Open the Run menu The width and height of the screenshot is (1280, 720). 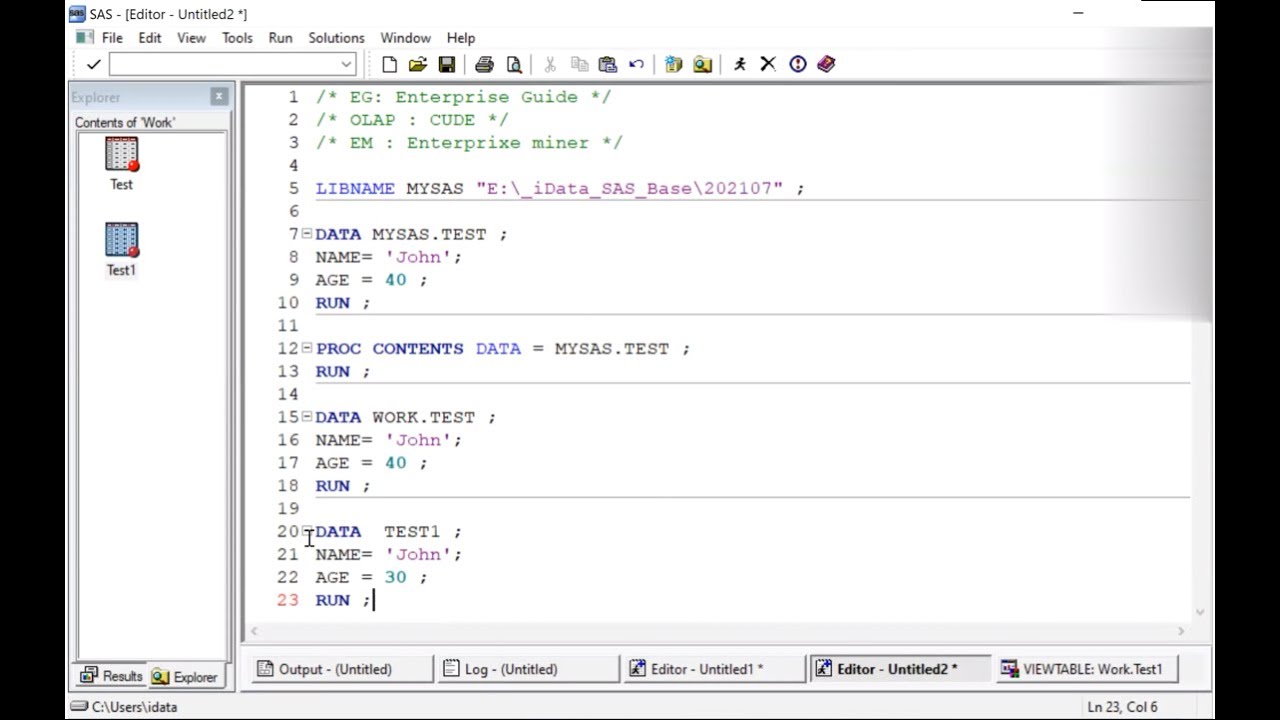click(280, 38)
